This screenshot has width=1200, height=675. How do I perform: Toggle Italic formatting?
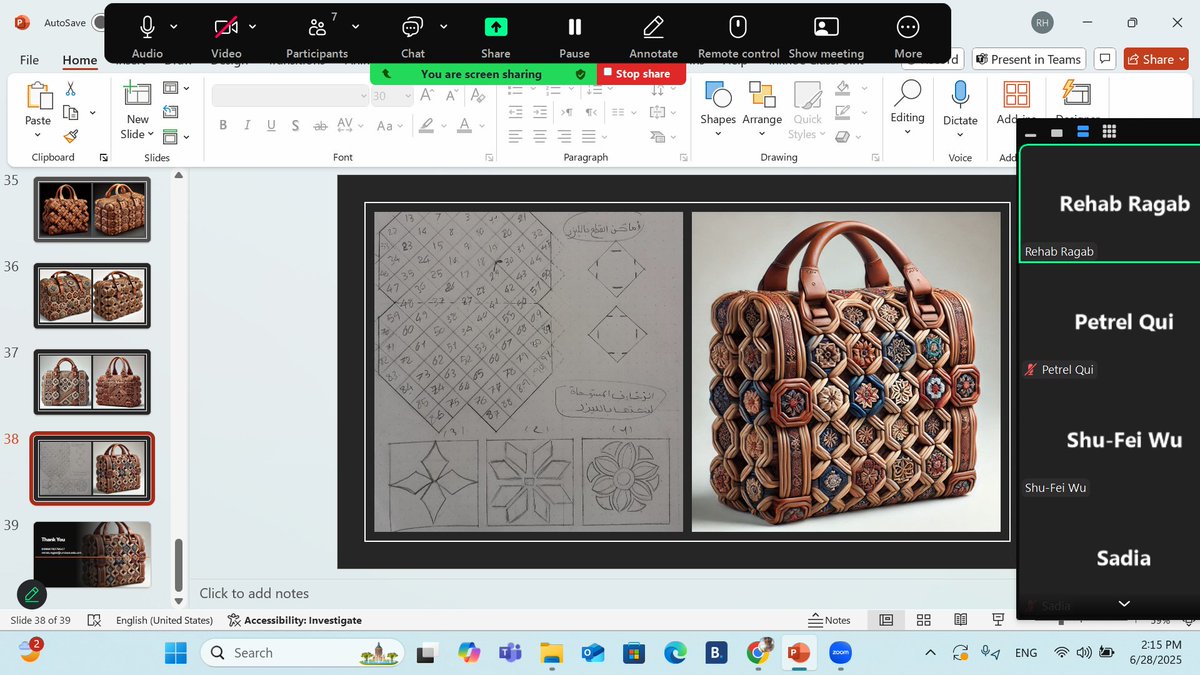pos(247,125)
